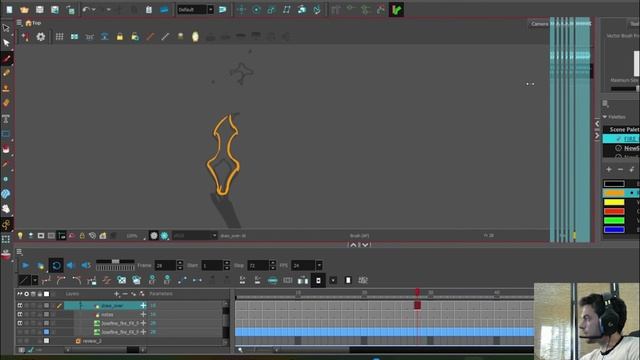Enable the onion skin watch icon
This screenshot has height=360, width=640.
[195, 37]
